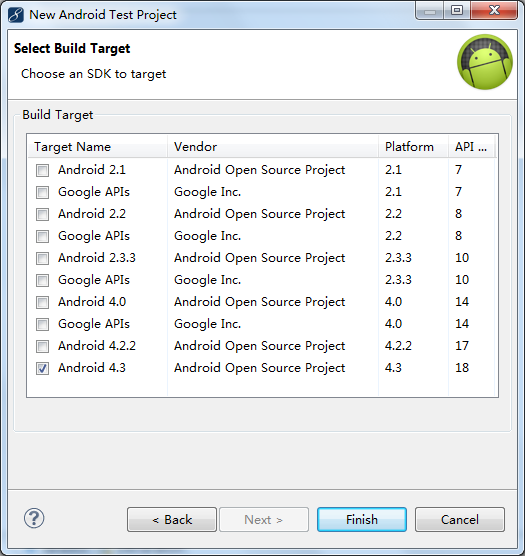Check the Android 2.1 target checkbox
The height and width of the screenshot is (556, 525).
pyautogui.click(x=43, y=170)
